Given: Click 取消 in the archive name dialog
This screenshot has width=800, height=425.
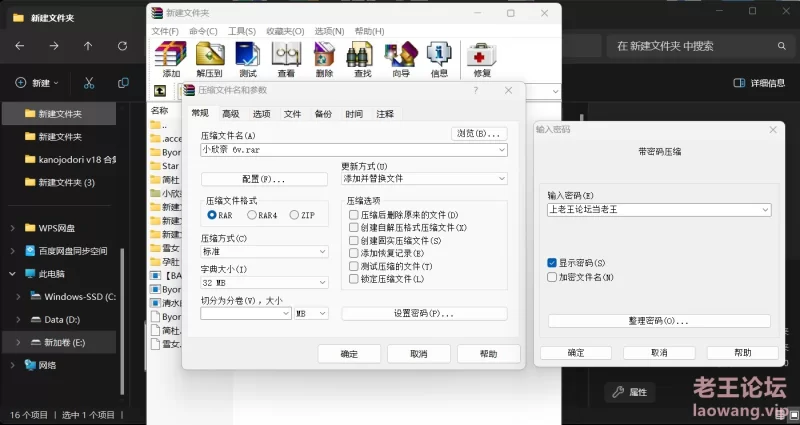Looking at the screenshot, I should tap(418, 354).
